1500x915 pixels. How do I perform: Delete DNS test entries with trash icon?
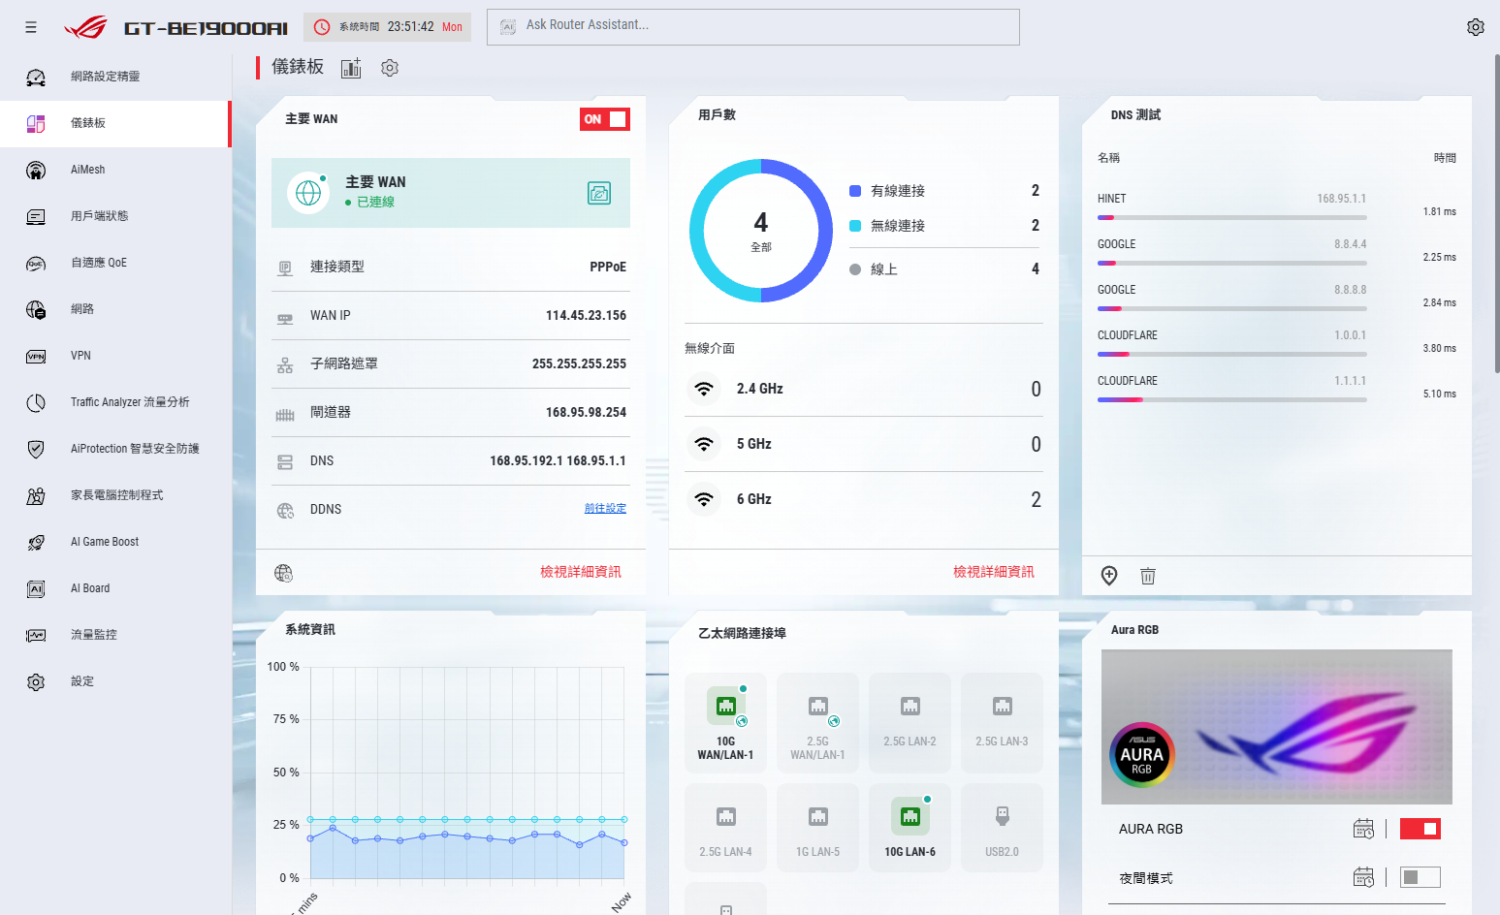tap(1148, 576)
